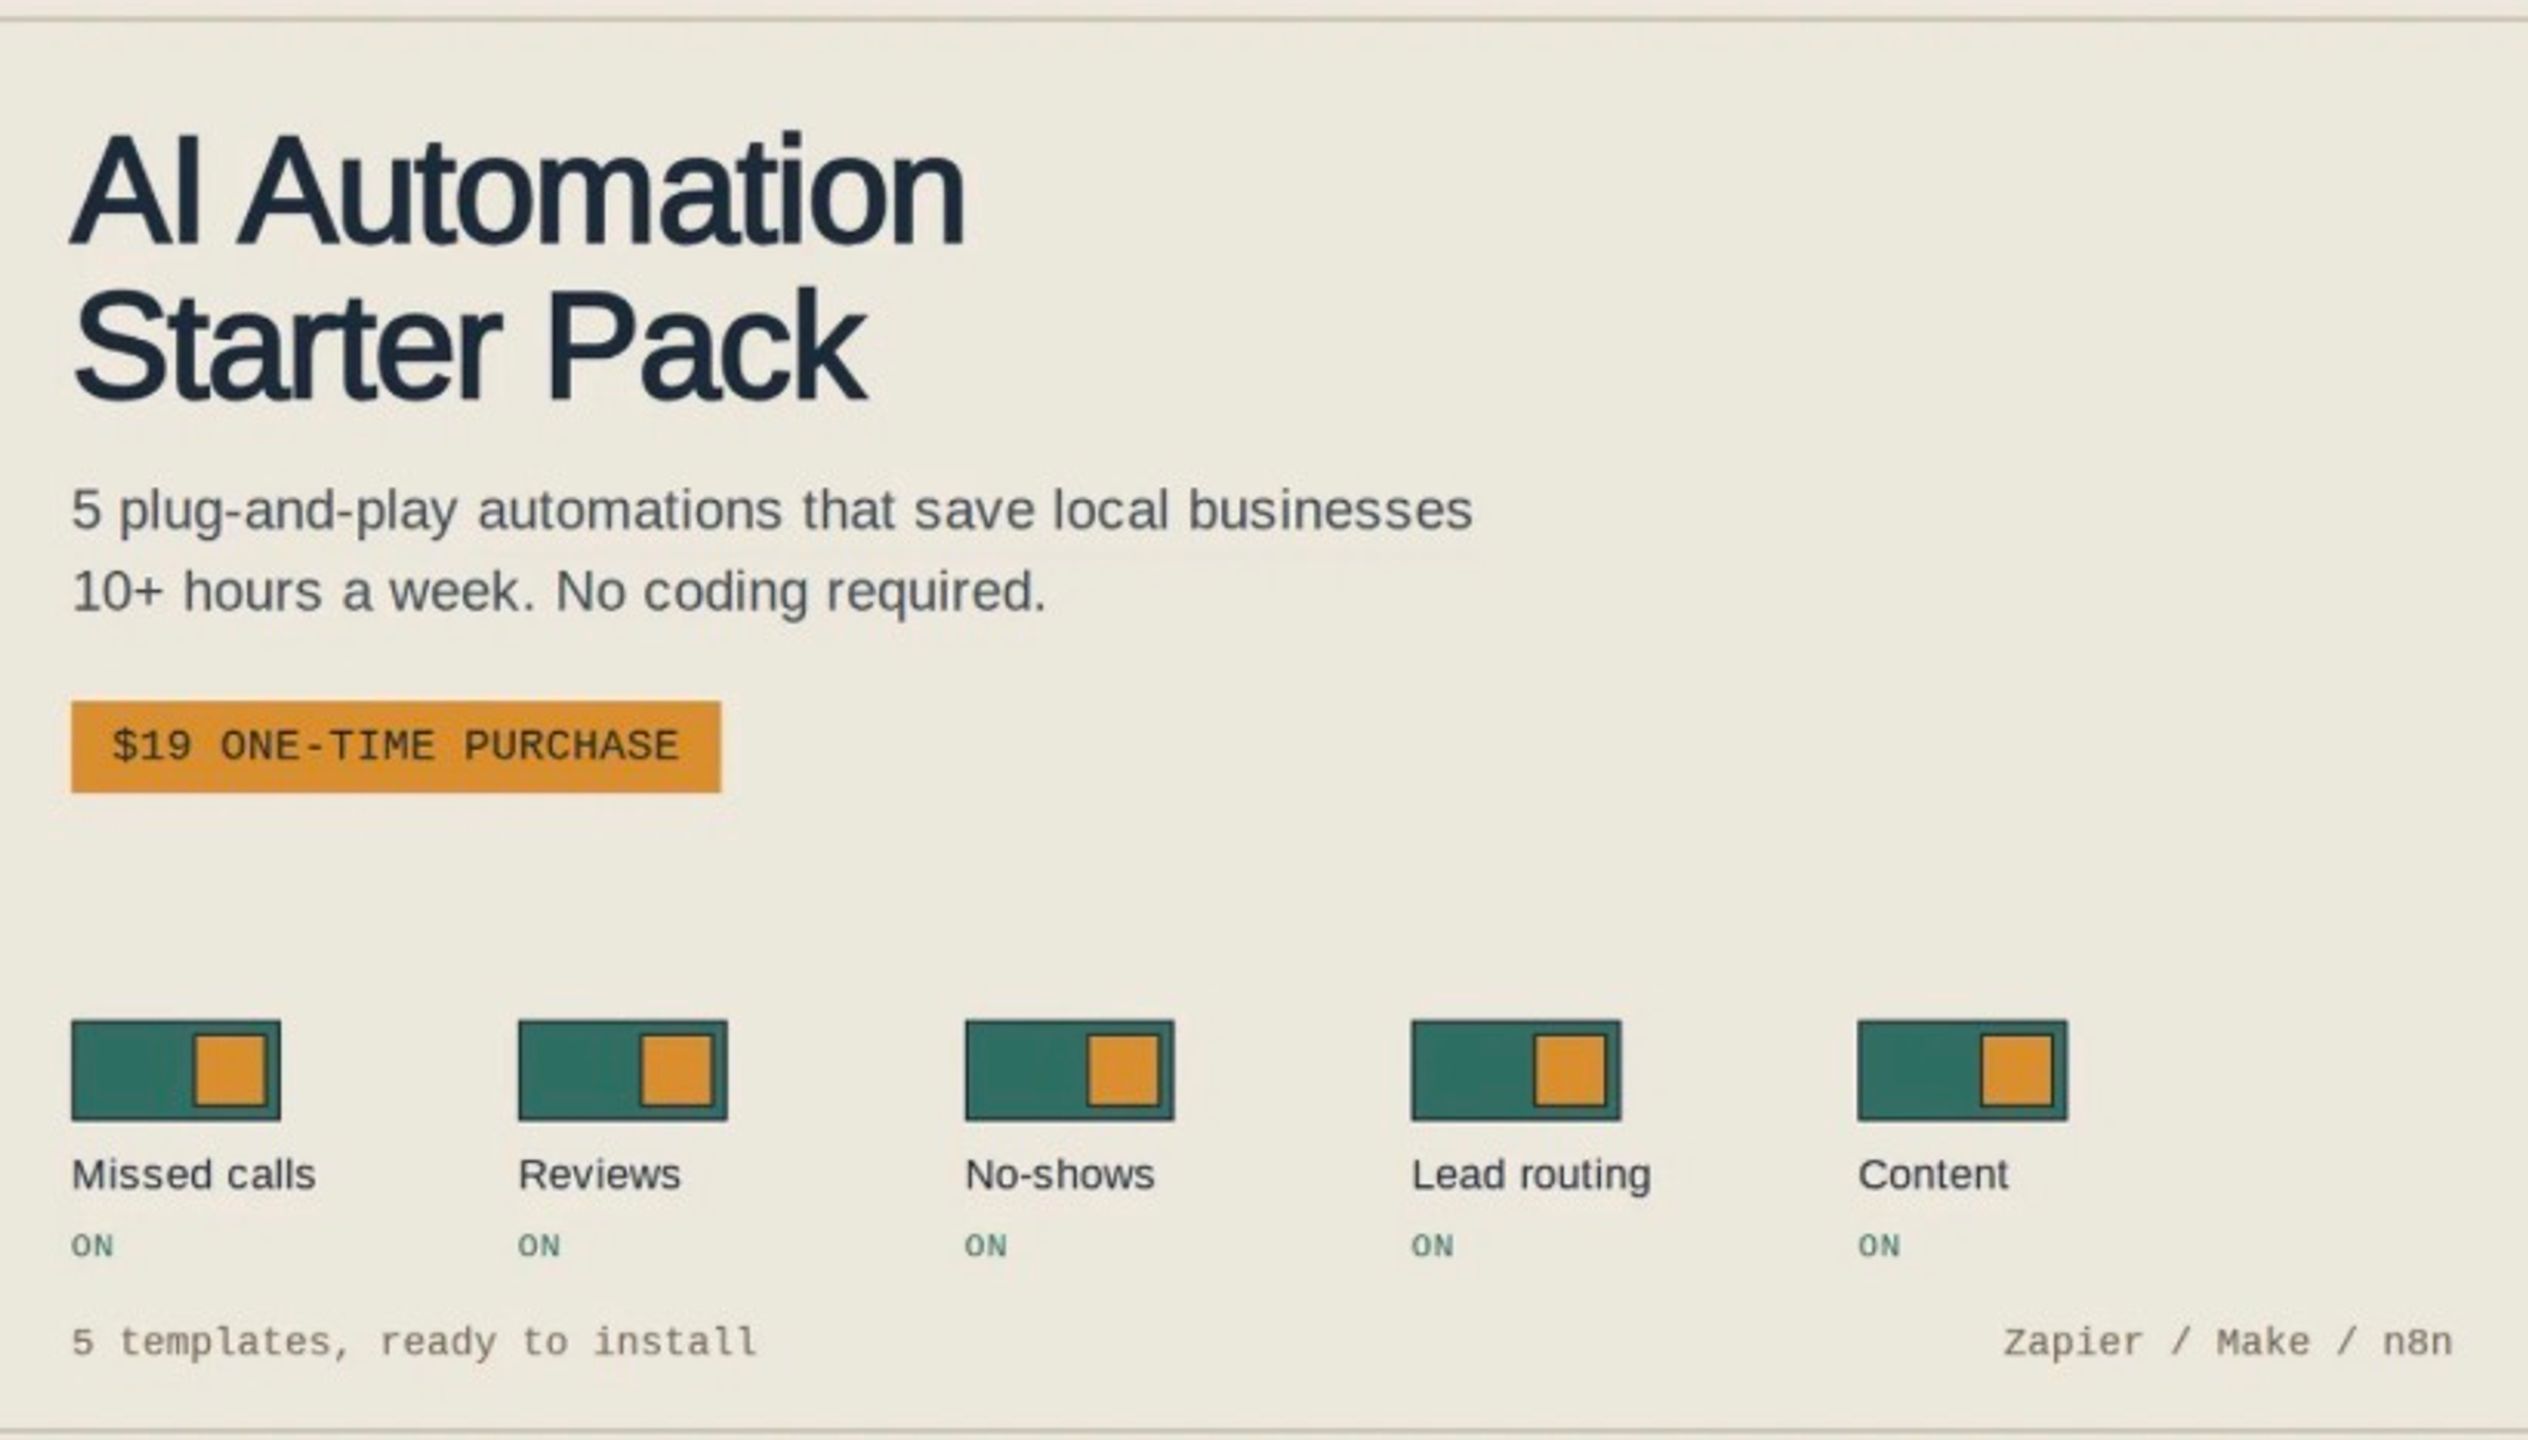Switch off the Content toggle
The image size is (2528, 1440).
(x=1963, y=1070)
